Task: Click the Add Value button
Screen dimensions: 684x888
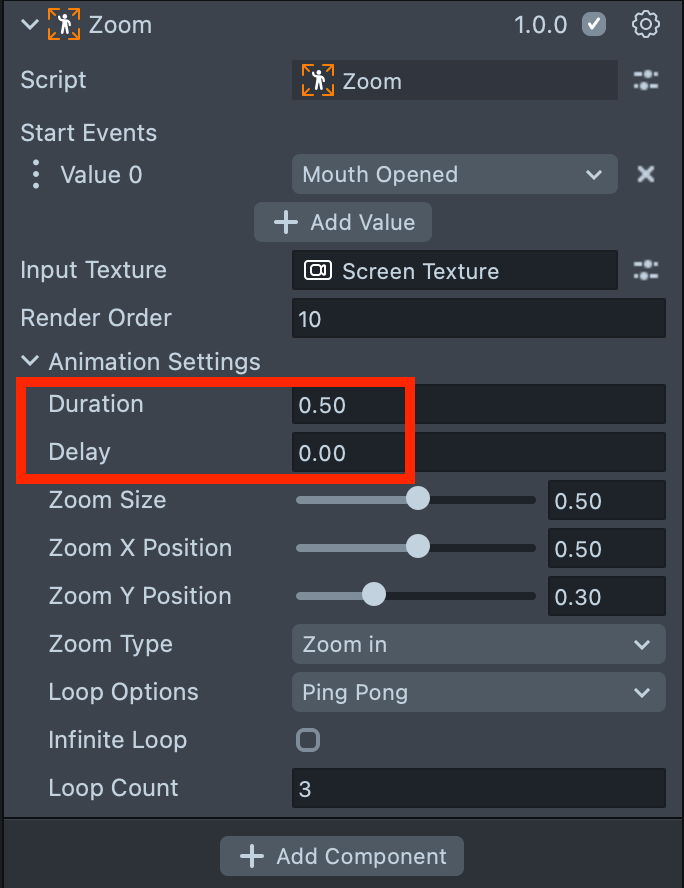Action: tap(343, 222)
